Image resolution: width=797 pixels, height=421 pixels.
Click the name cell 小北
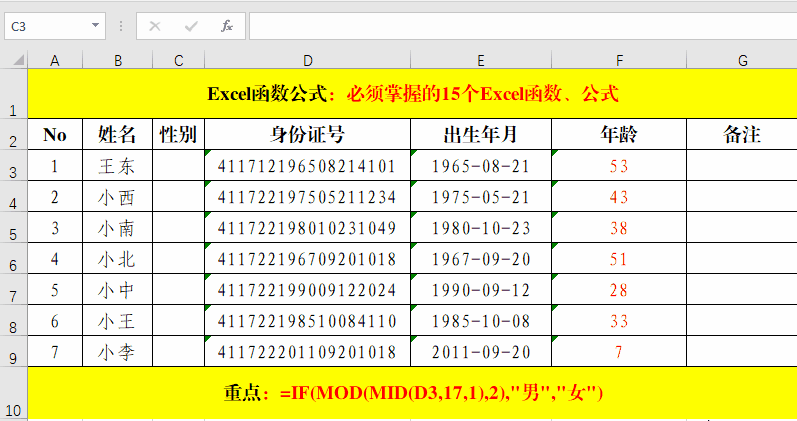coord(117,258)
